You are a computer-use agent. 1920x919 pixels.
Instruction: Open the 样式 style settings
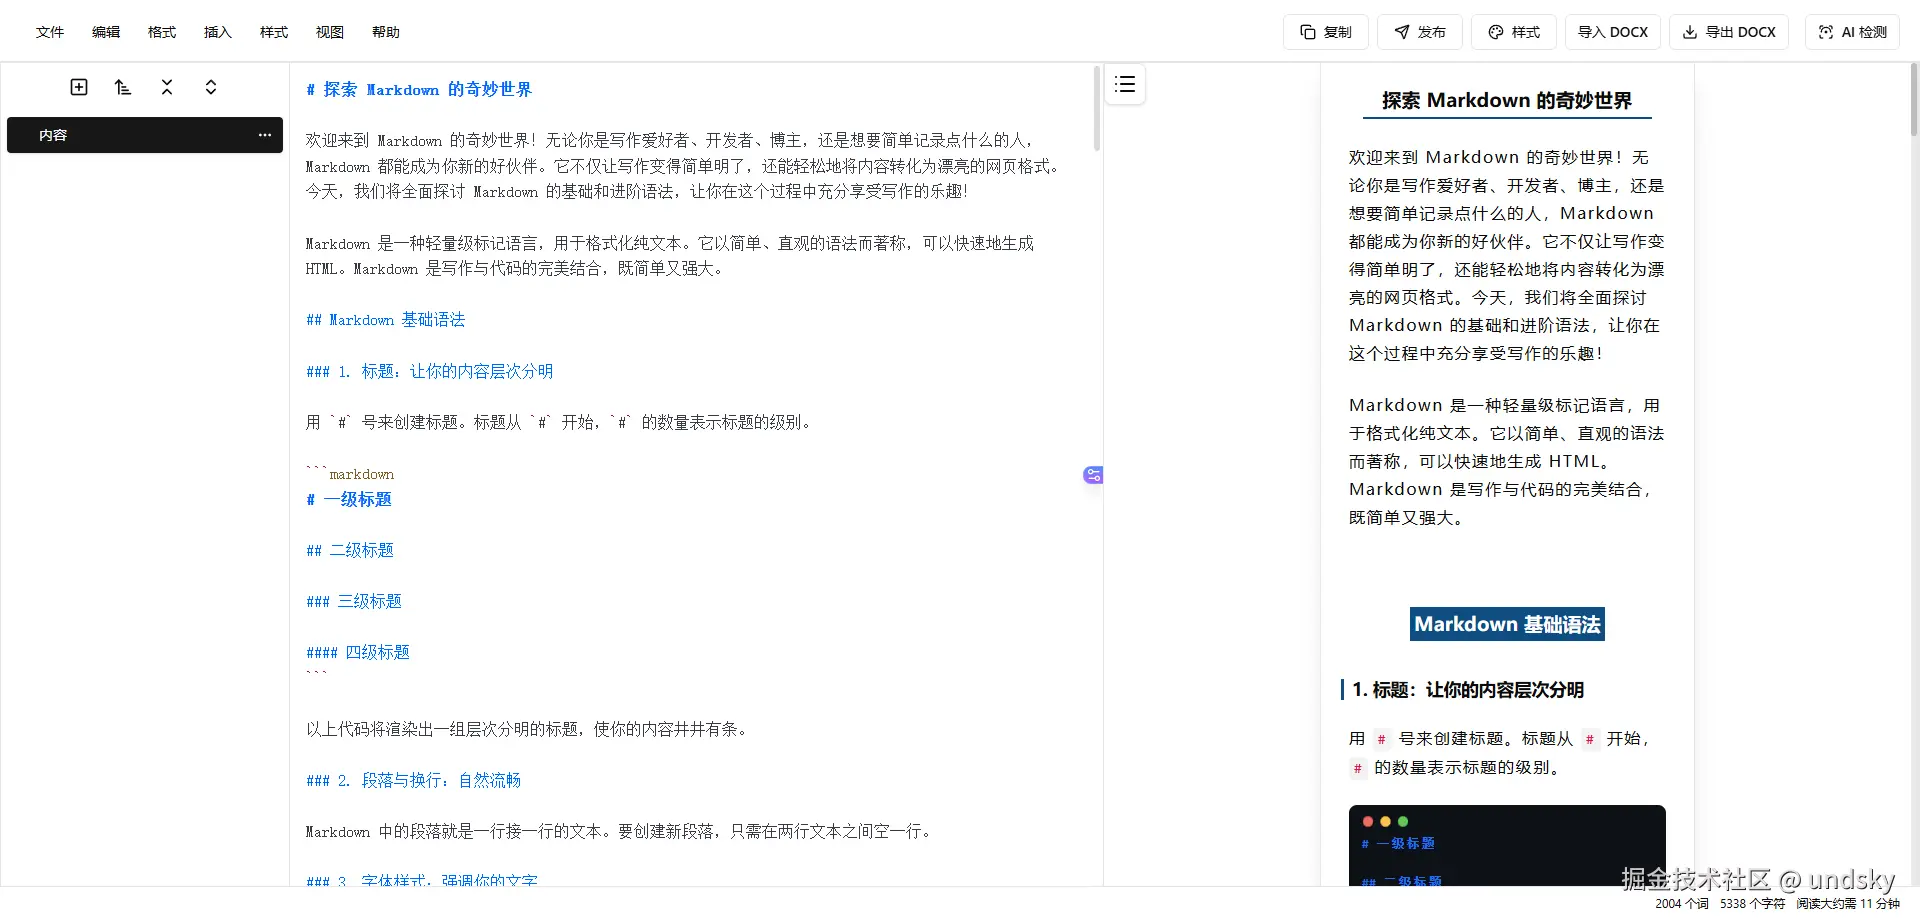1513,31
